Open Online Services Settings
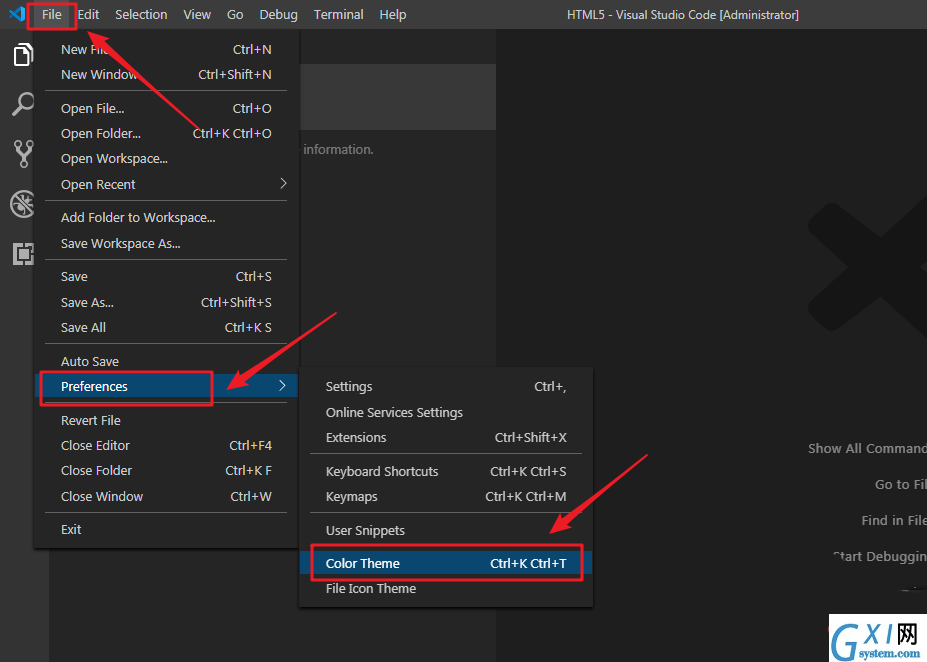 tap(446, 413)
